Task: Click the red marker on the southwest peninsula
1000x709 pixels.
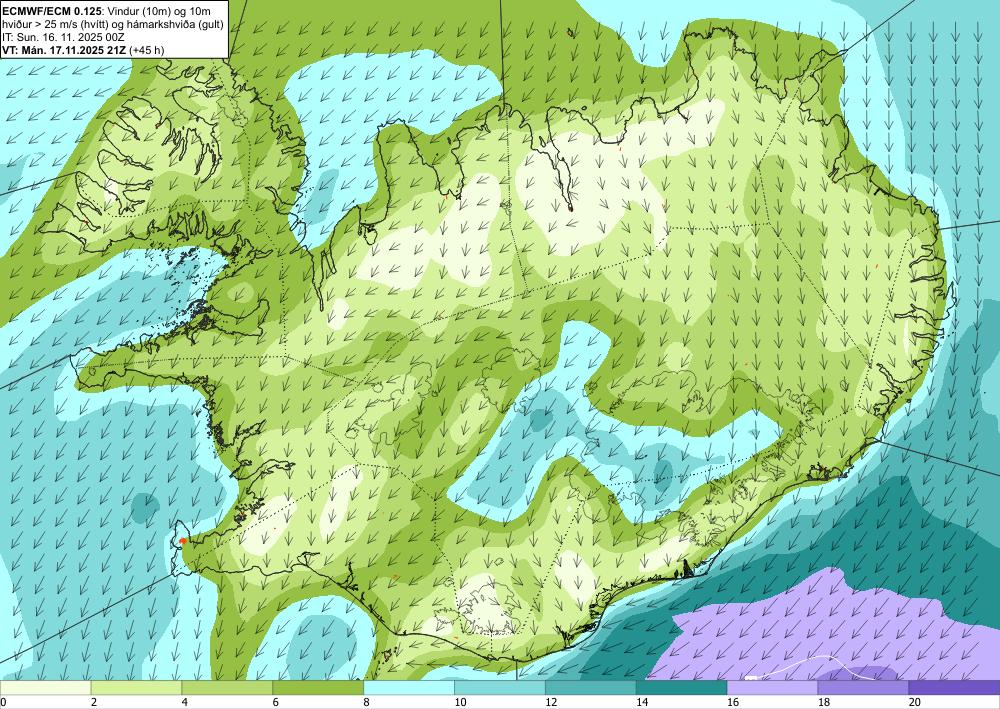Action: [x=183, y=541]
